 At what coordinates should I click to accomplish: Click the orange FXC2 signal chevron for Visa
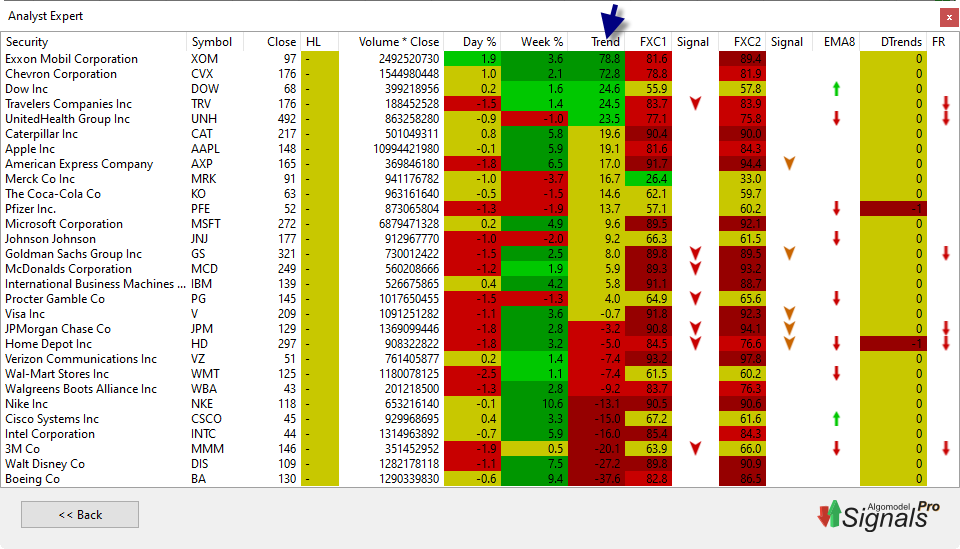[x=789, y=313]
